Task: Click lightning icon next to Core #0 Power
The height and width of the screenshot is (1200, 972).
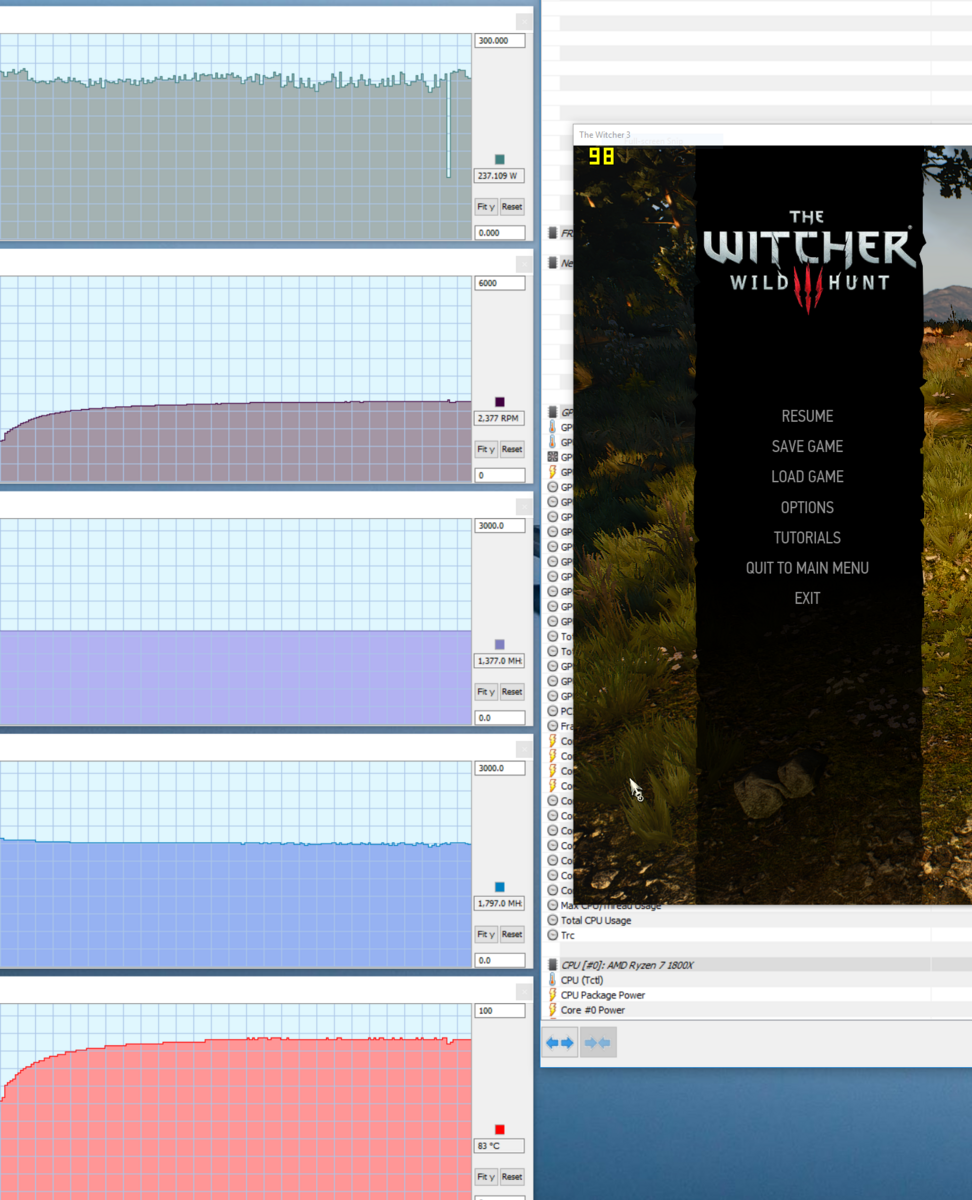Action: coord(553,1010)
